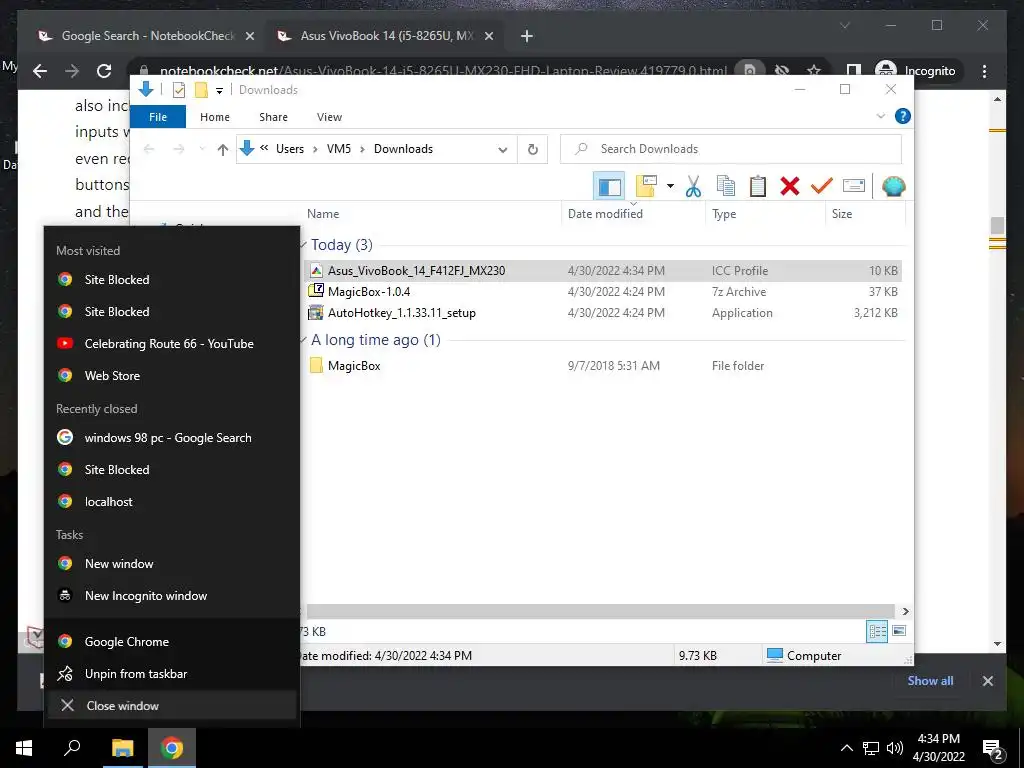Choose New window in jump list tasks
This screenshot has width=1024, height=768.
(x=171, y=564)
